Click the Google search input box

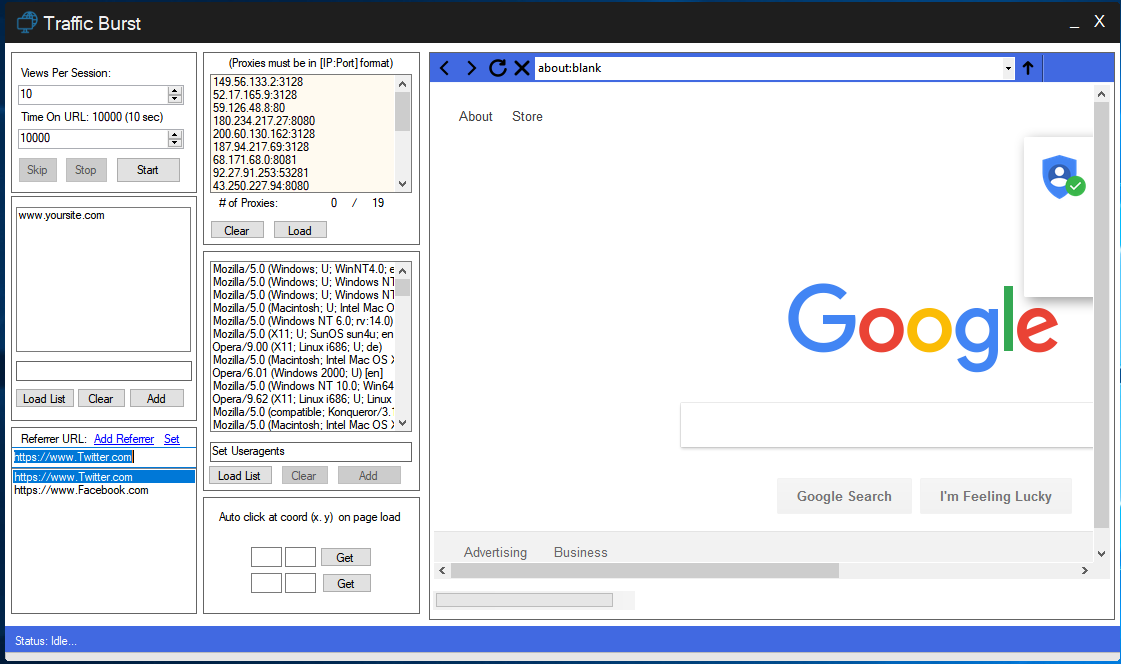click(x=885, y=425)
